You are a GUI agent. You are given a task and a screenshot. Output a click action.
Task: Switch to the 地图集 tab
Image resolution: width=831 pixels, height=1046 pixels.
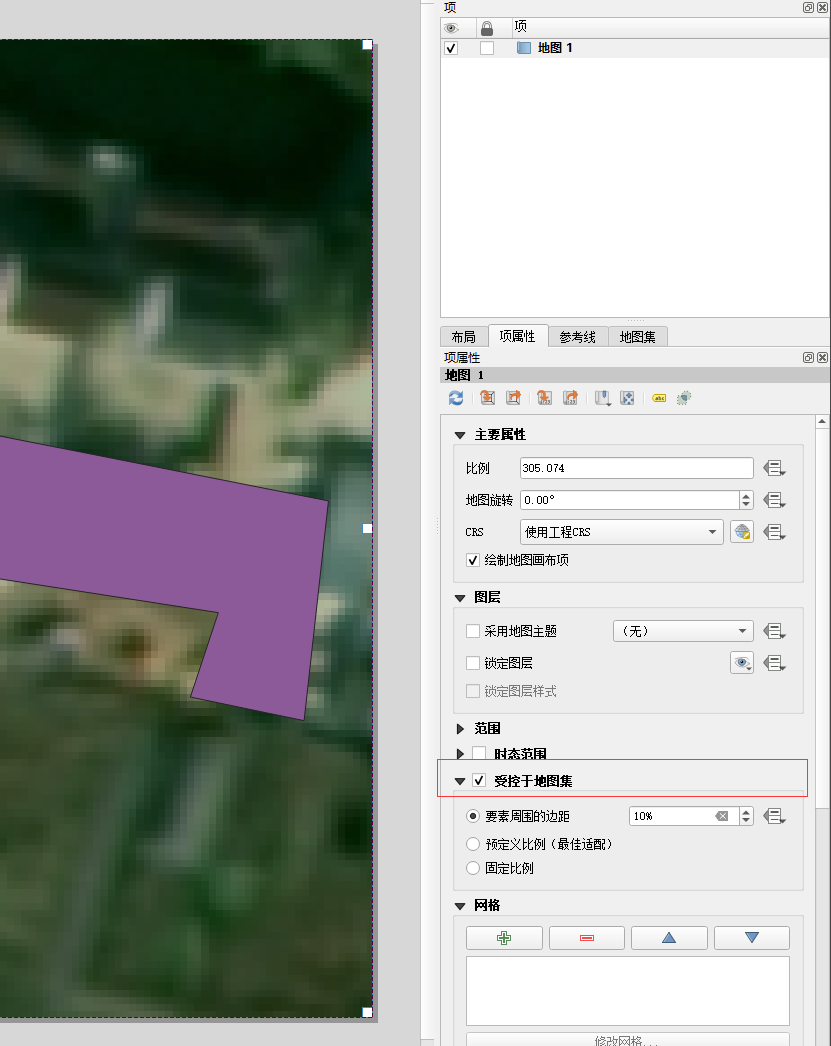(x=638, y=336)
